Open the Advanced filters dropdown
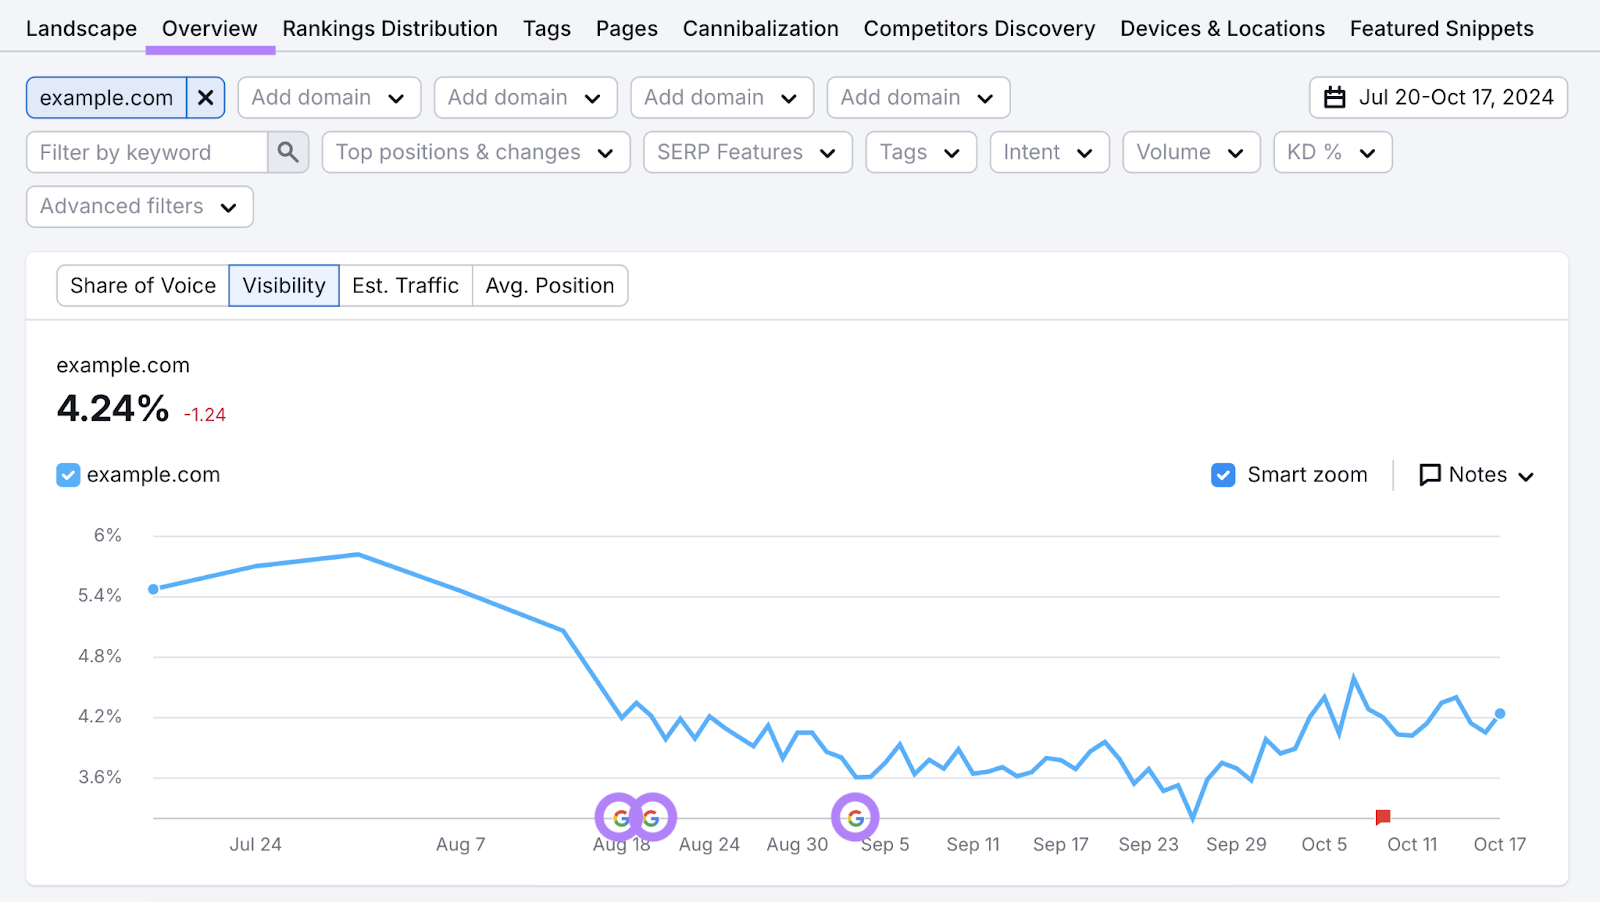 tap(138, 206)
